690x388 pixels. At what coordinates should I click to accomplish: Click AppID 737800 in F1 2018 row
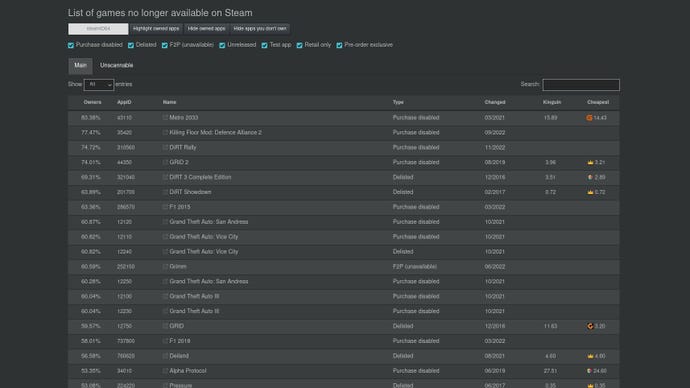[126, 341]
